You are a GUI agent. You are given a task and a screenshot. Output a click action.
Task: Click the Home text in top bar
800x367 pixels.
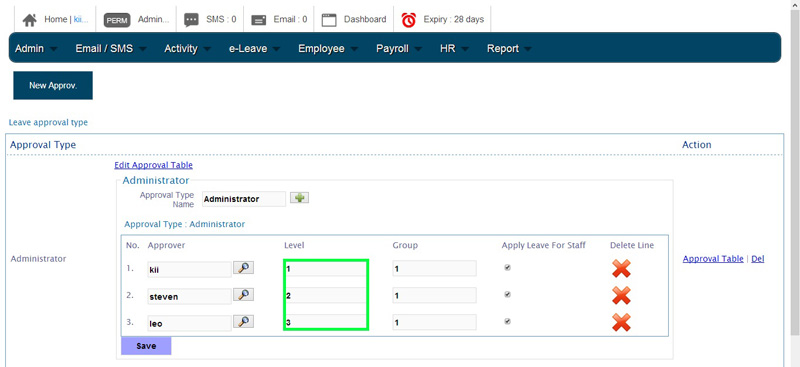55,19
